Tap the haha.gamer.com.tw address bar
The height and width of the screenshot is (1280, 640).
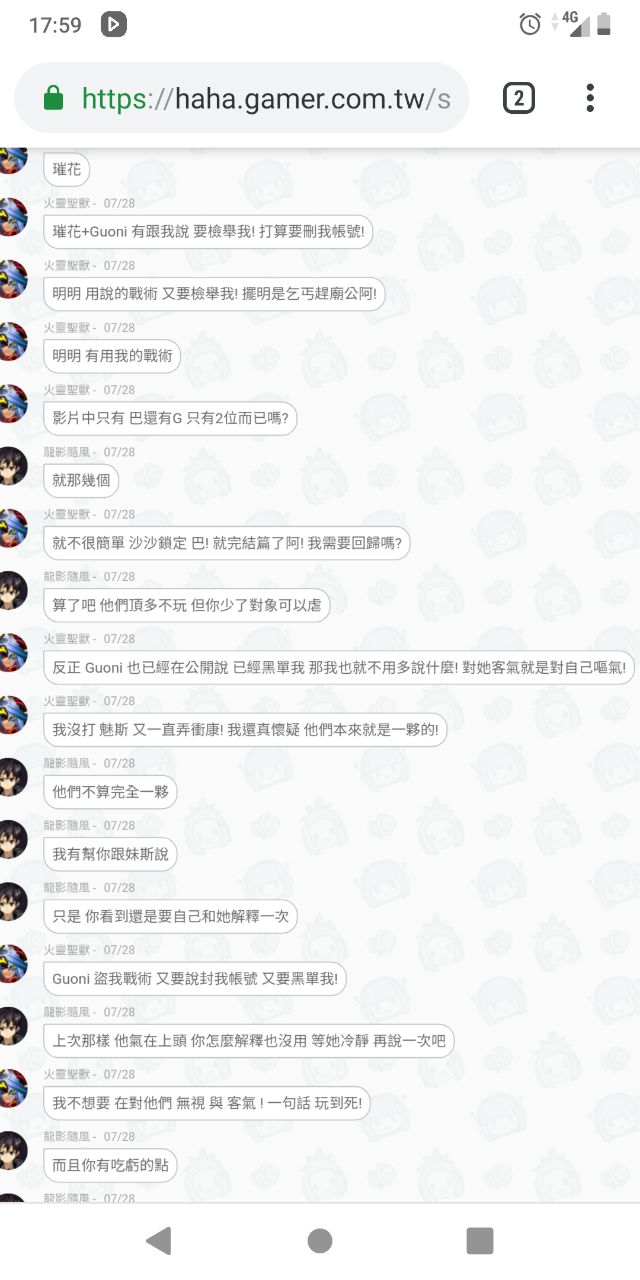point(242,98)
